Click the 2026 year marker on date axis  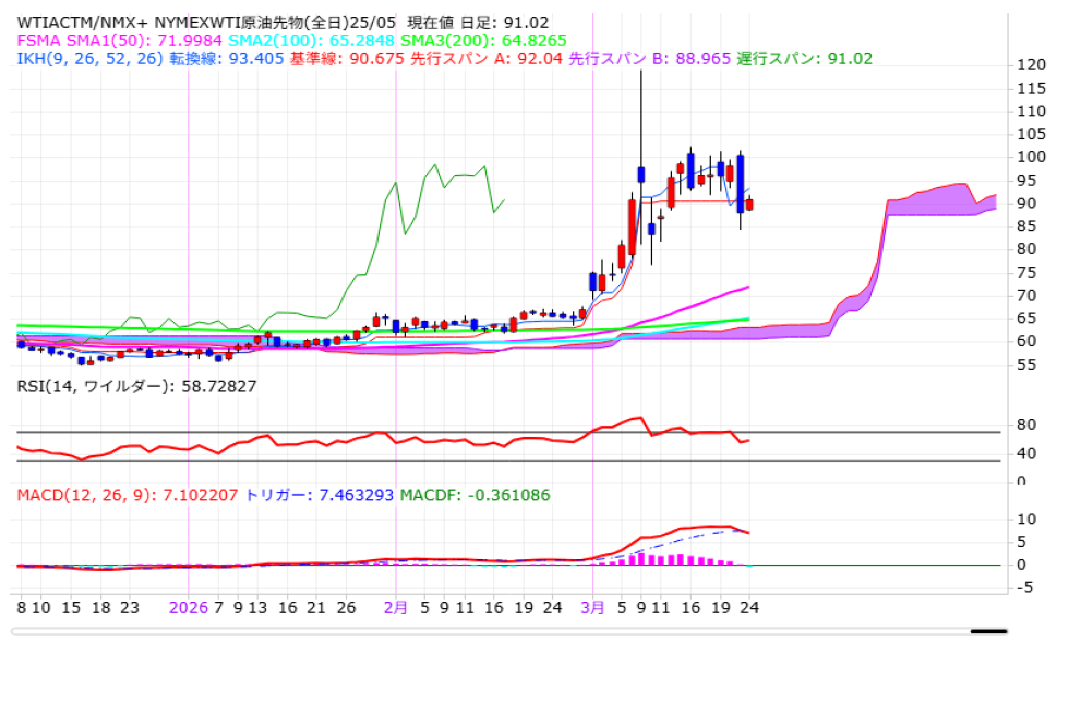point(188,607)
